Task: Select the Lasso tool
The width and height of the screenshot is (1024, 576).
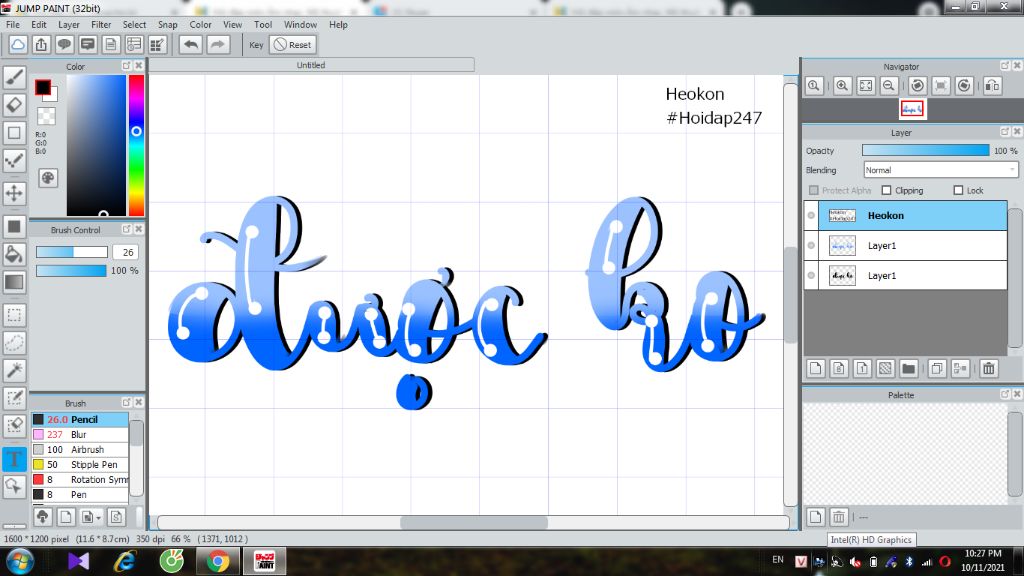Action: point(14,343)
